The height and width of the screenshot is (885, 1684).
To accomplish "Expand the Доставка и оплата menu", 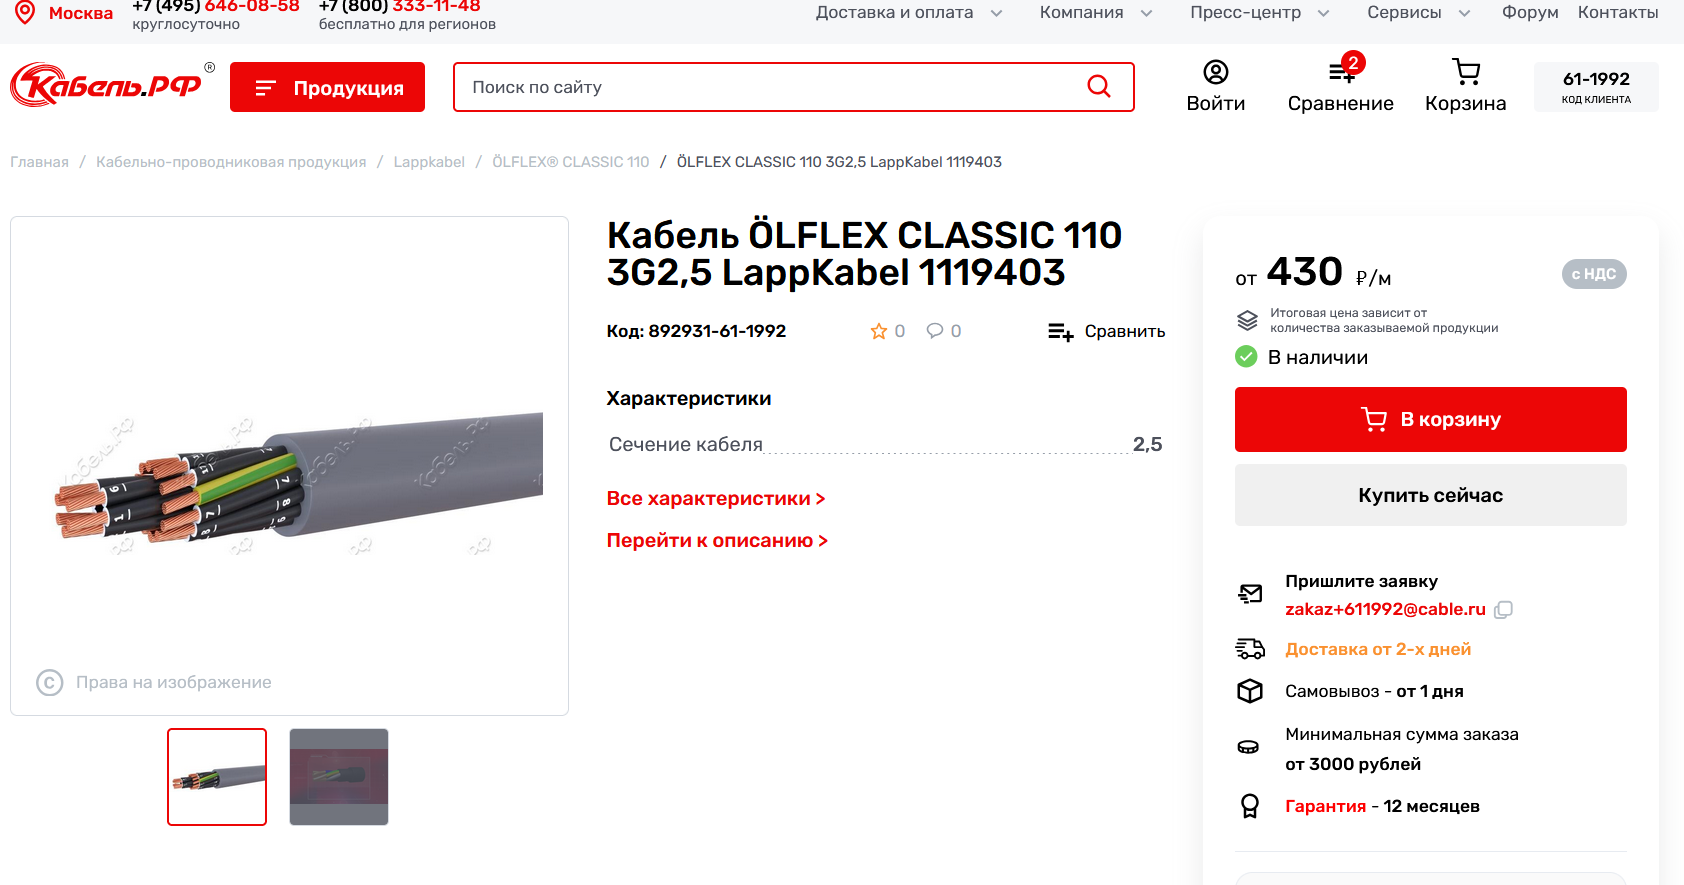I will coord(909,13).
